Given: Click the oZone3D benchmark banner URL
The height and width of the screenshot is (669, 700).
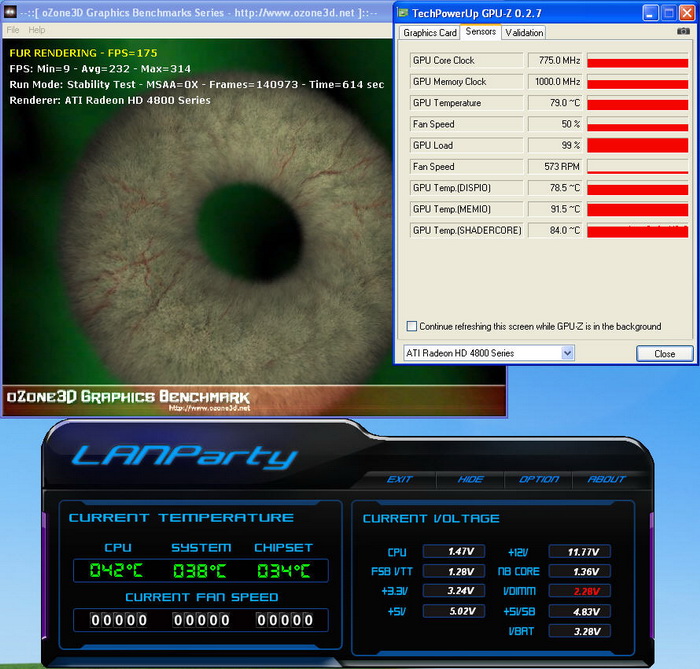Looking at the screenshot, I should coord(209,407).
